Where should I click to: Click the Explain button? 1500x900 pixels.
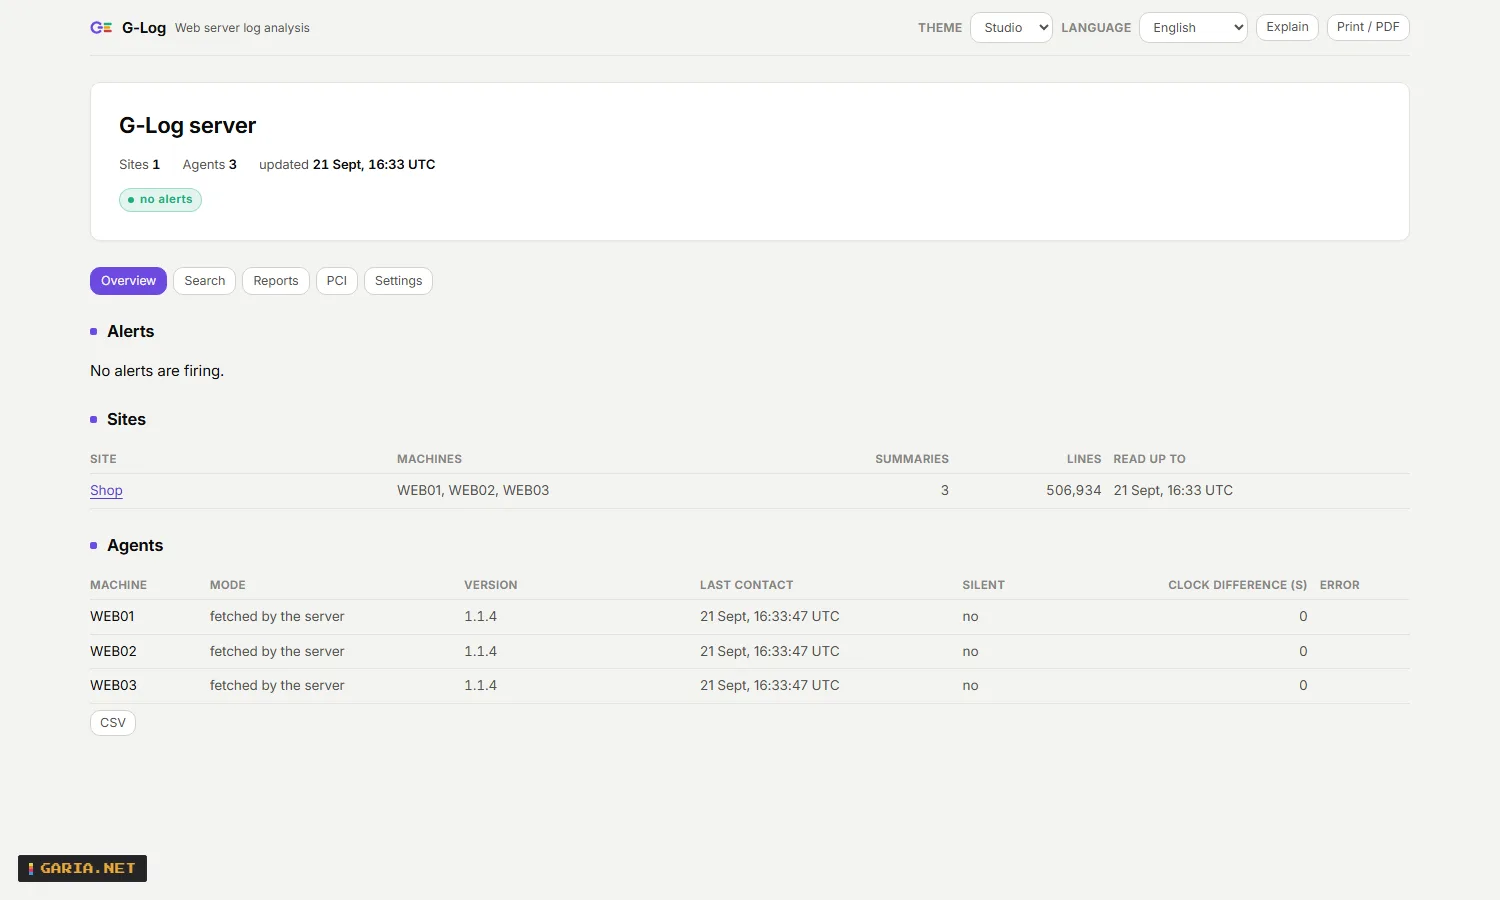pos(1287,27)
